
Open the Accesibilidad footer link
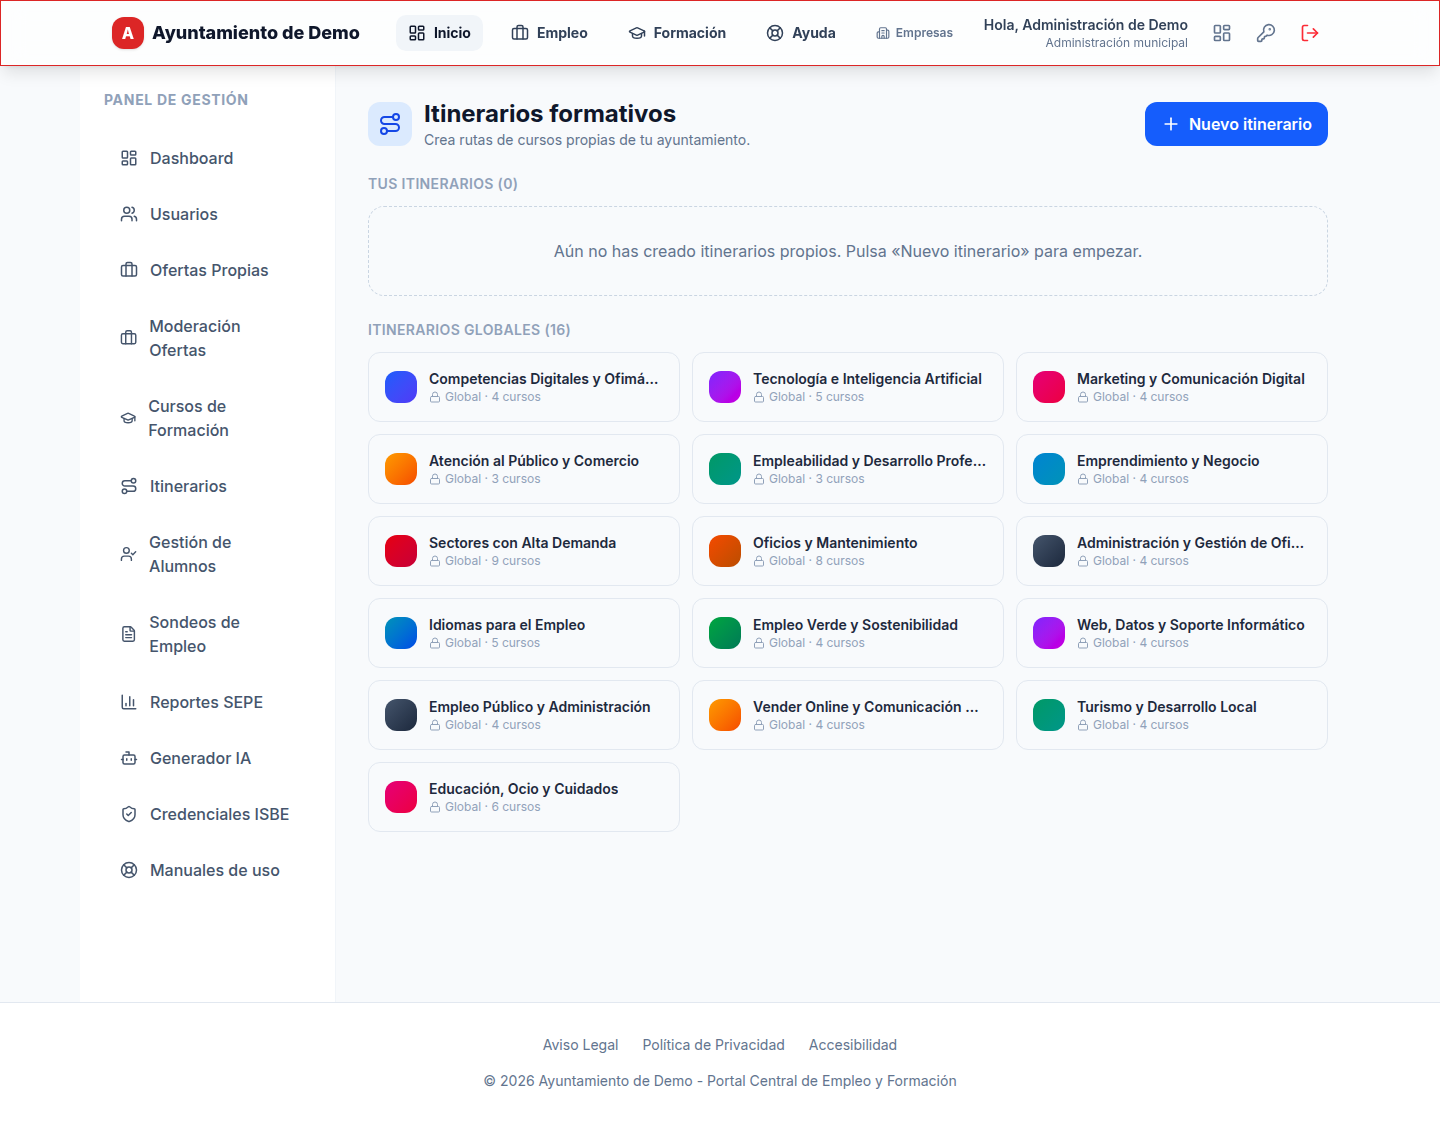853,1045
